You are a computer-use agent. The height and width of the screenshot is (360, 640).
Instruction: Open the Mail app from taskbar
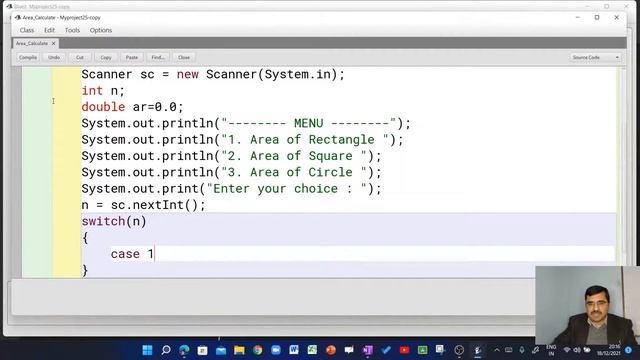pos(221,350)
